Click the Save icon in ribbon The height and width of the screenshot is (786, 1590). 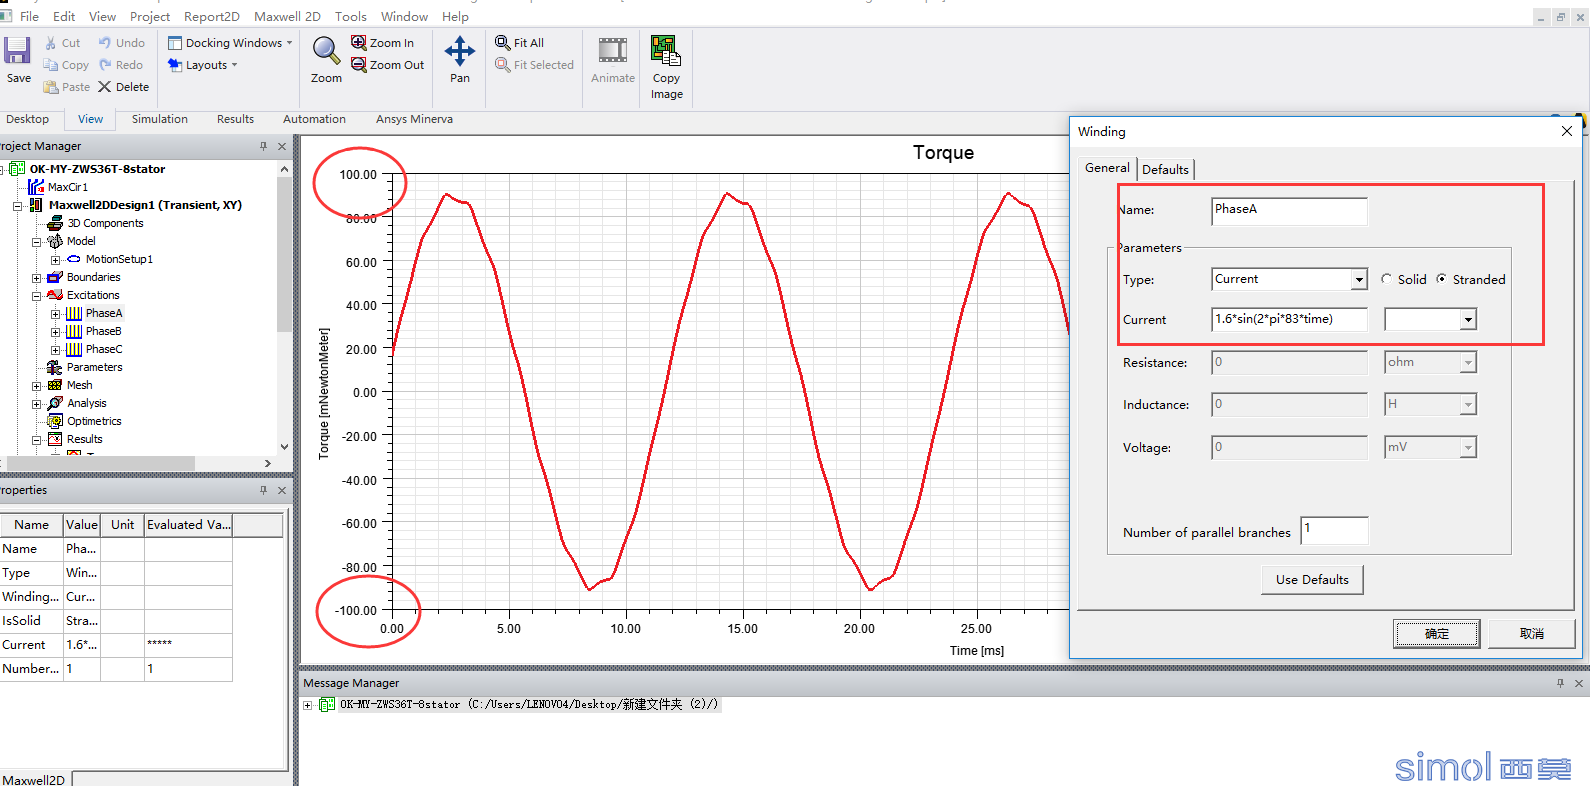click(17, 51)
